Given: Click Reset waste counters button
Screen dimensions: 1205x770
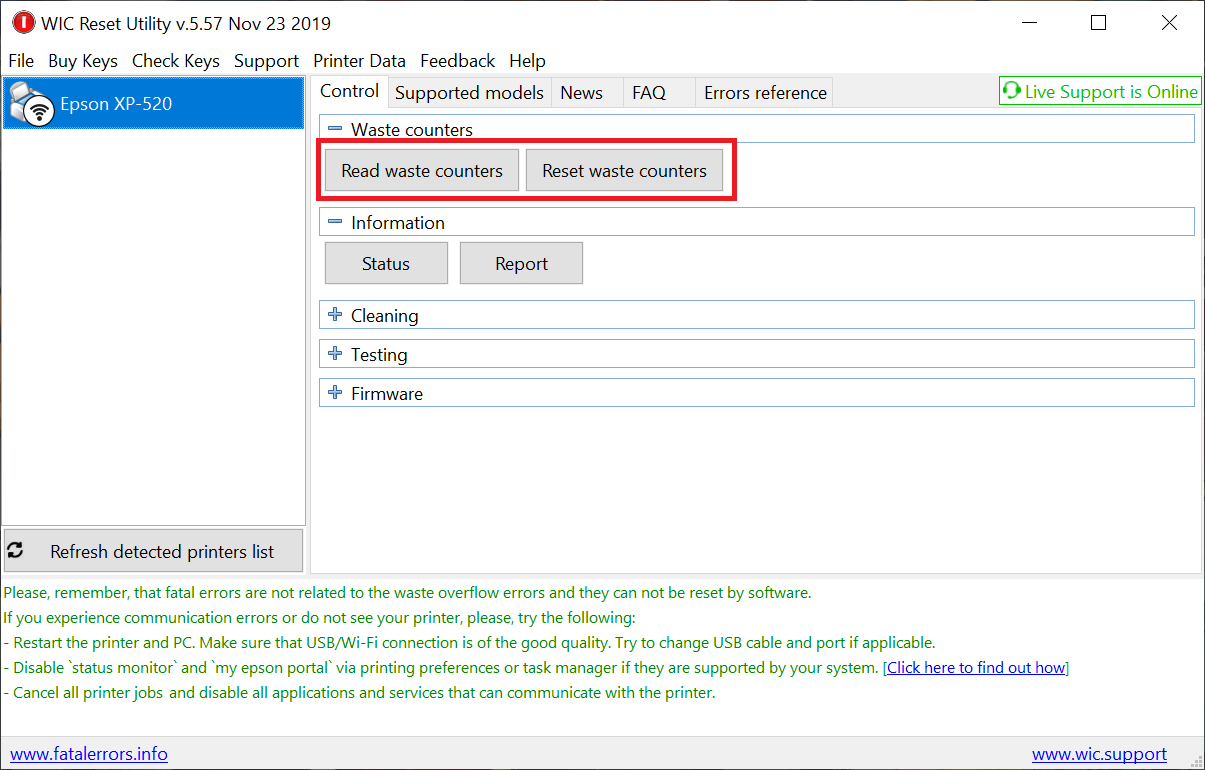Looking at the screenshot, I should (x=625, y=171).
